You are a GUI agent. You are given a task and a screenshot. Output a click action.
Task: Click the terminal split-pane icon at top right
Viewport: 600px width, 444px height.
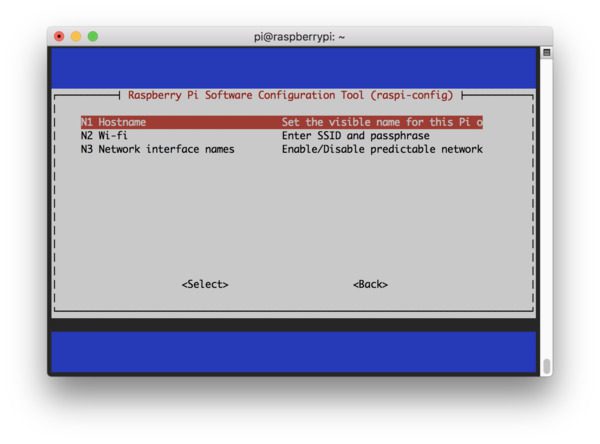tap(546, 52)
